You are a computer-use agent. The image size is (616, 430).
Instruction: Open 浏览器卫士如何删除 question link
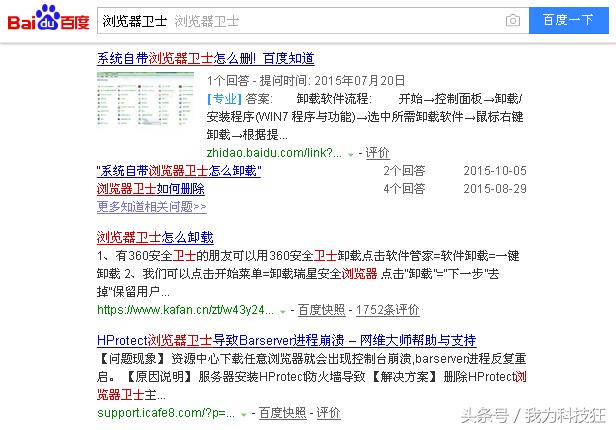click(x=150, y=189)
